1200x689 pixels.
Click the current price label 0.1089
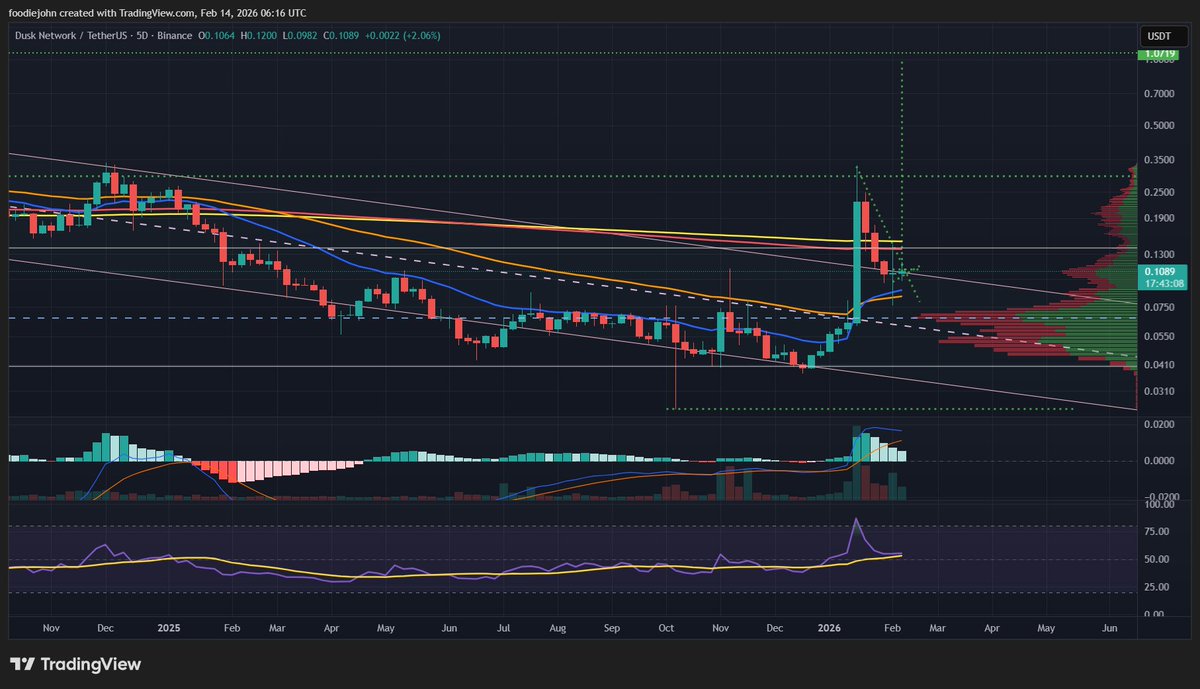point(1162,270)
